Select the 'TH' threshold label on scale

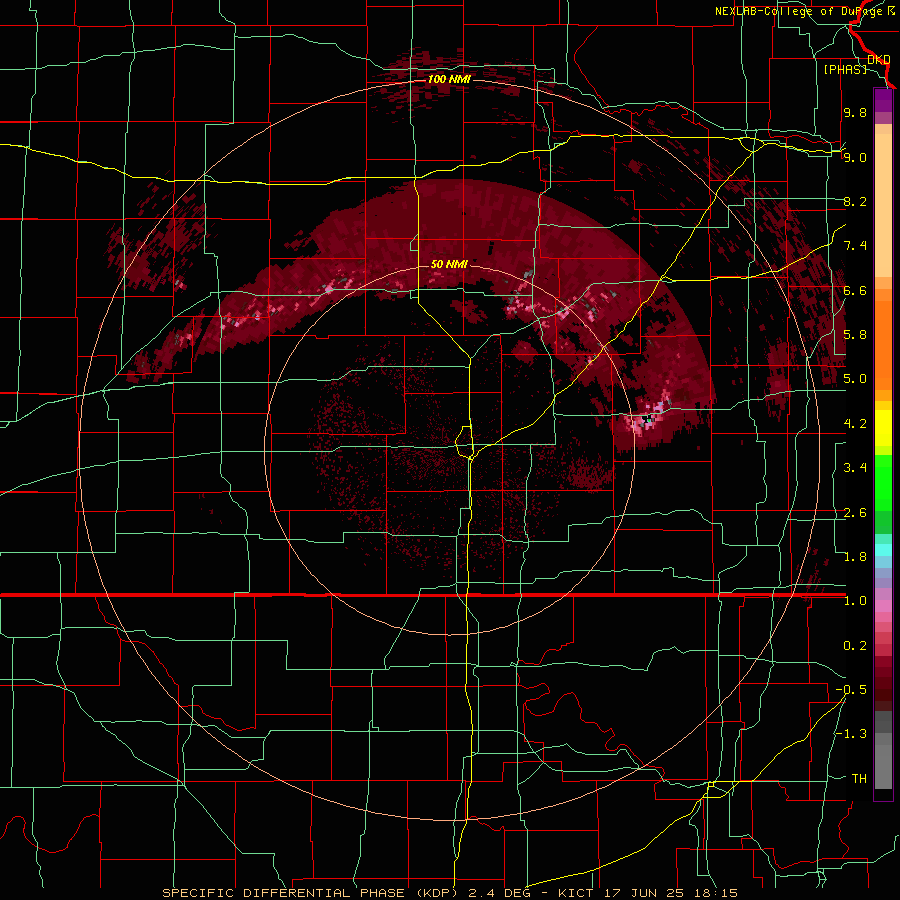859,779
